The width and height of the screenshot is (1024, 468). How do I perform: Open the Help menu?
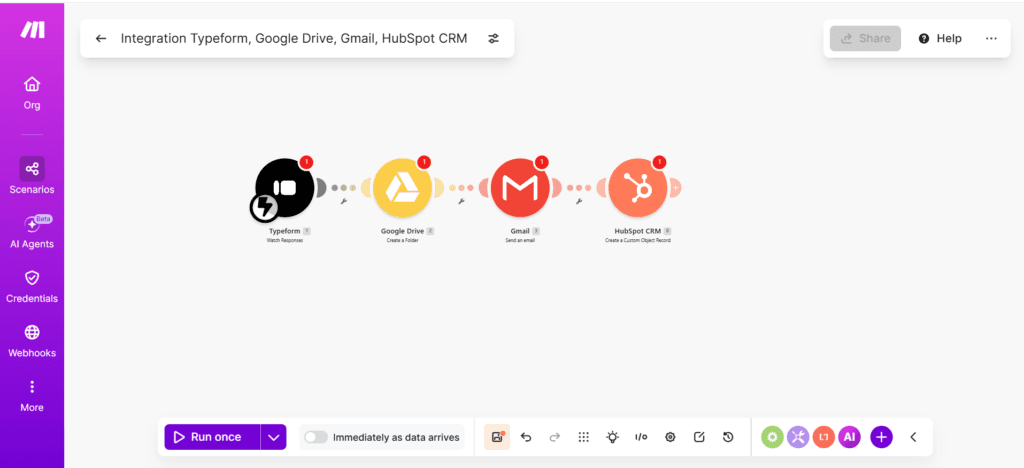940,39
